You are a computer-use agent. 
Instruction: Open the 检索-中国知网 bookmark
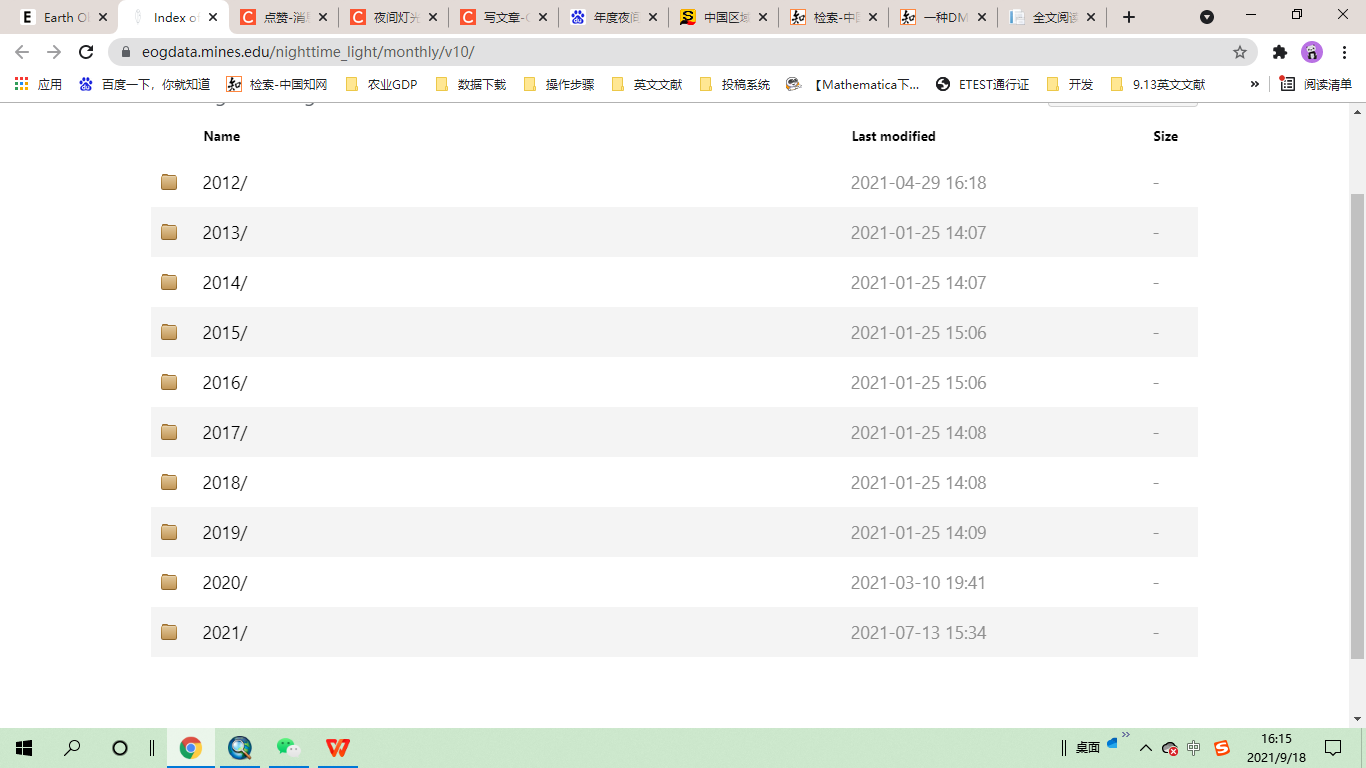(277, 84)
